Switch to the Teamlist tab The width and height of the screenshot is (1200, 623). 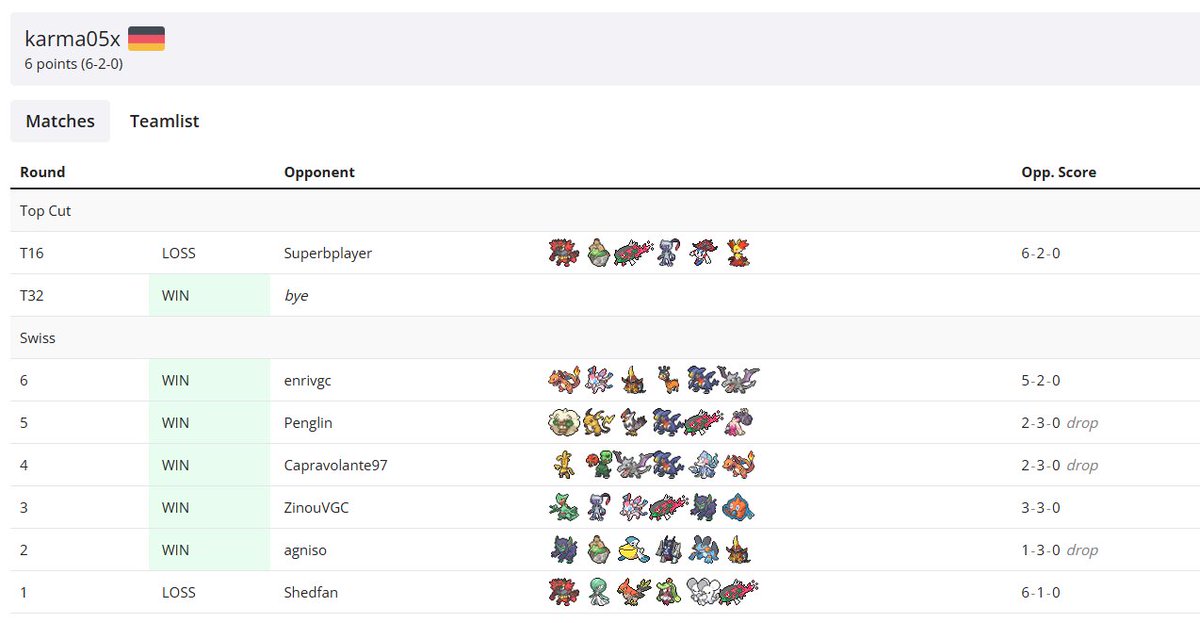click(x=164, y=121)
